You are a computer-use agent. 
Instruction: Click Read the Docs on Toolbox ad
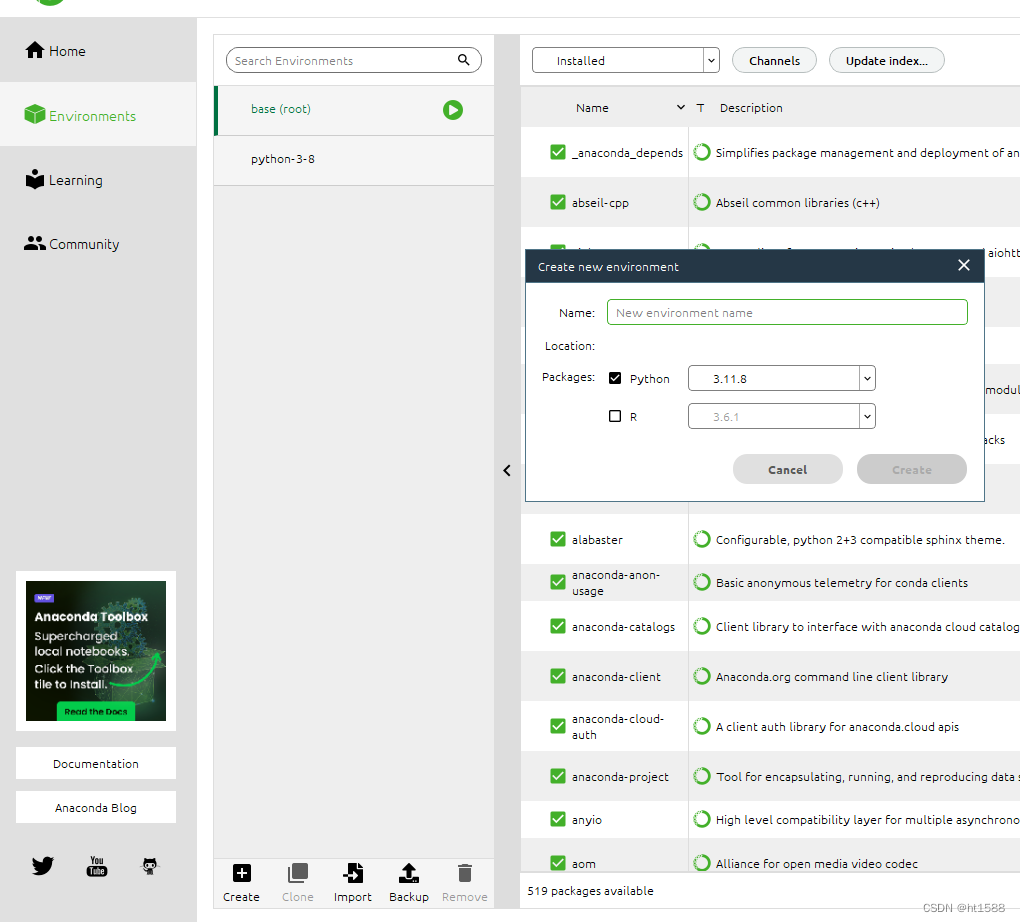click(96, 711)
